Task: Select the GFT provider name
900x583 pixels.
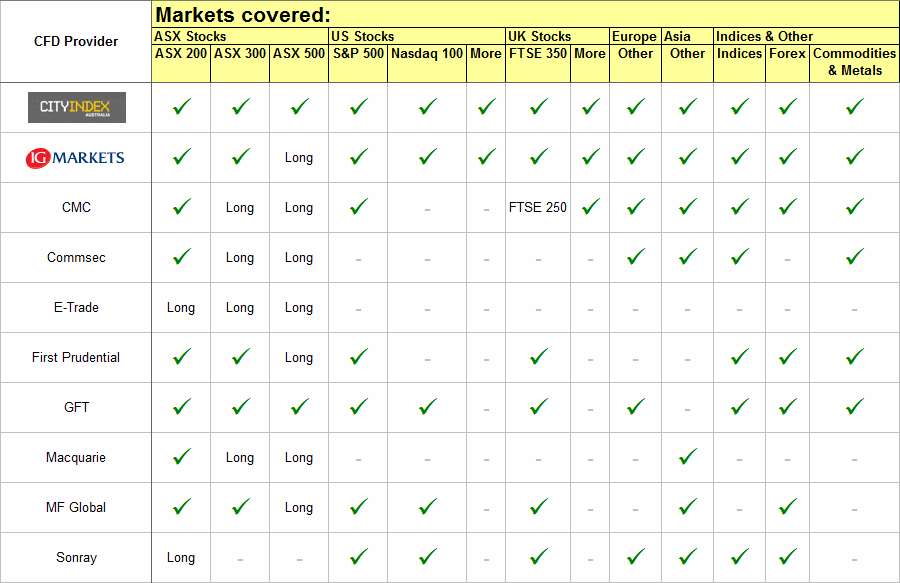Action: pos(76,407)
